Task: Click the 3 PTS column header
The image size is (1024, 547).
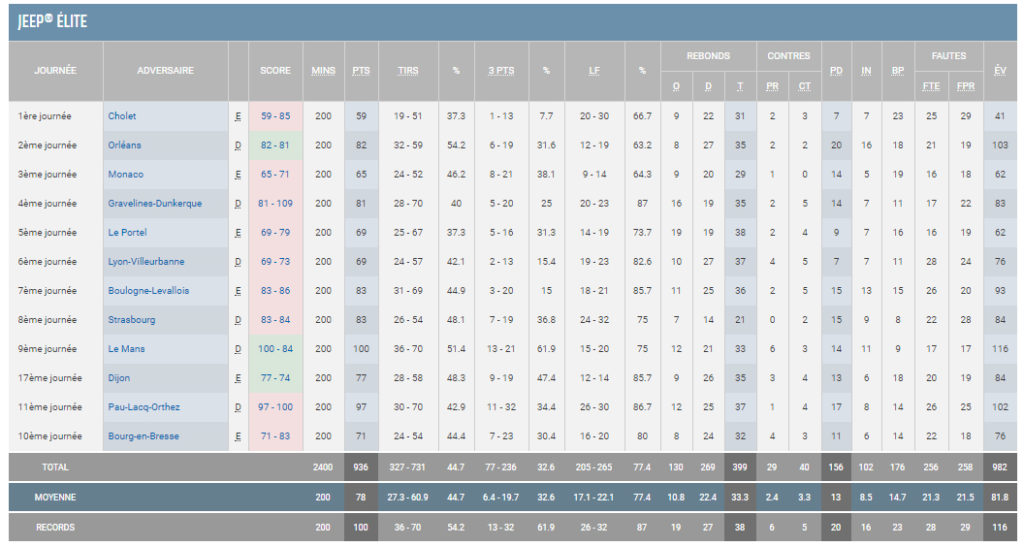Action: (x=502, y=70)
